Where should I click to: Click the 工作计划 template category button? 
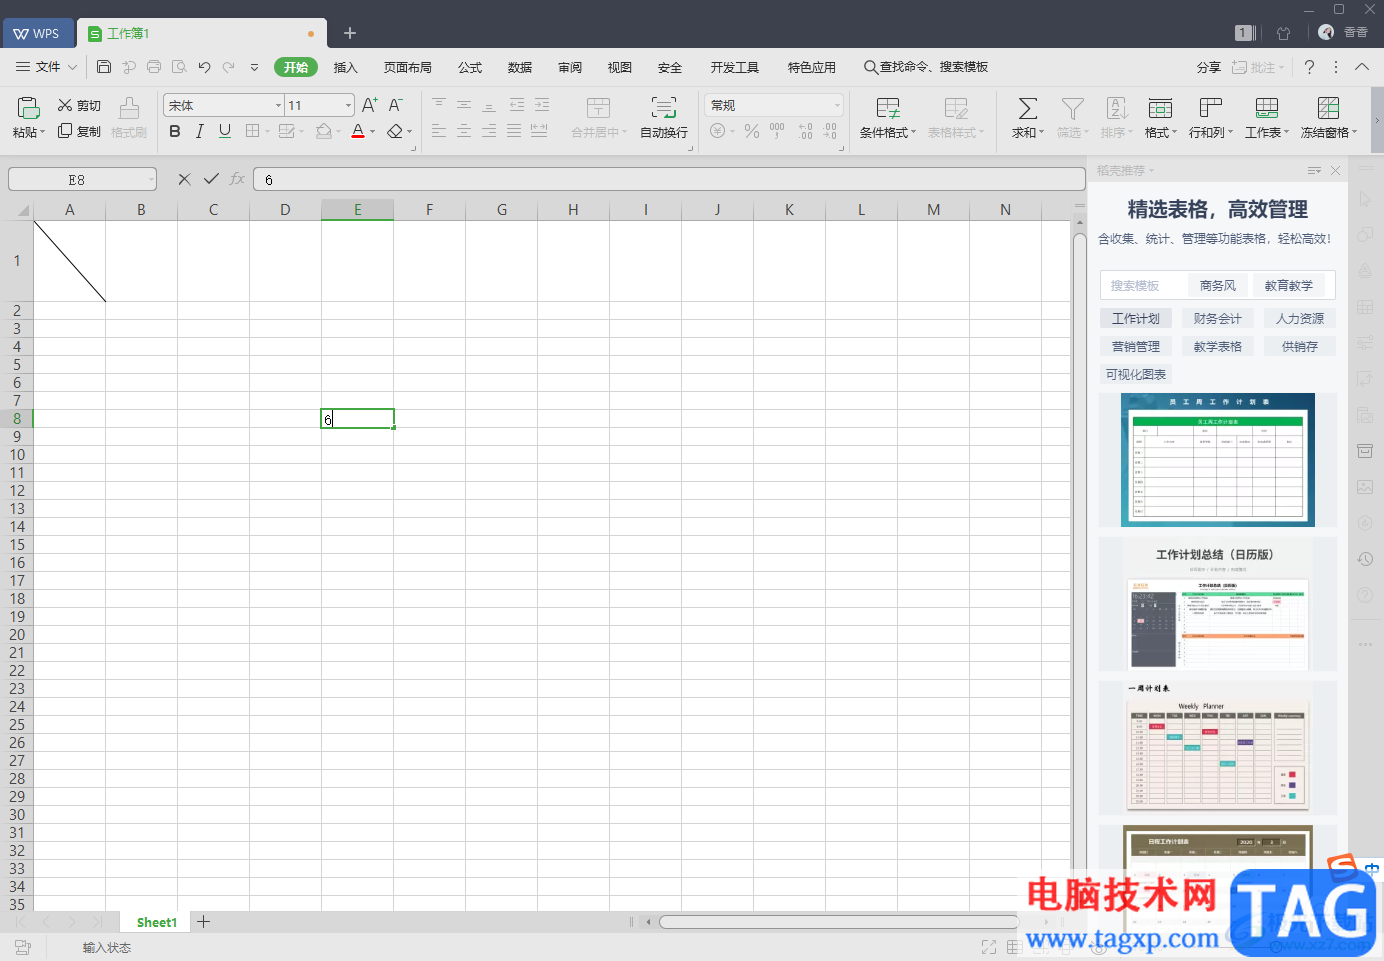pyautogui.click(x=1136, y=318)
